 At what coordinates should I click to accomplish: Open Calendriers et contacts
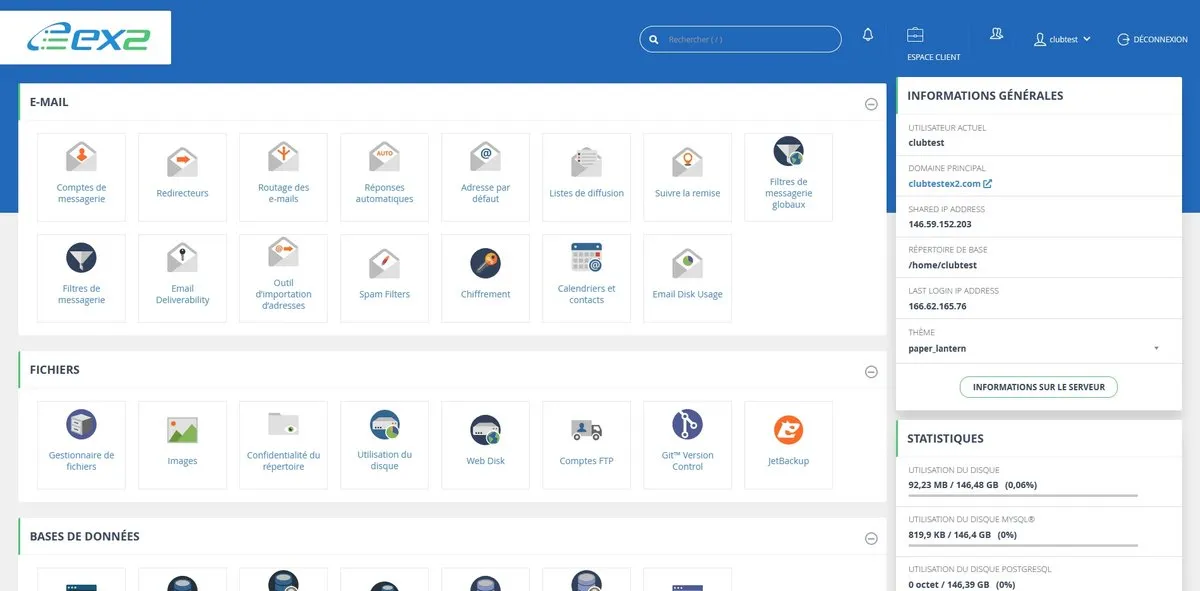(586, 278)
